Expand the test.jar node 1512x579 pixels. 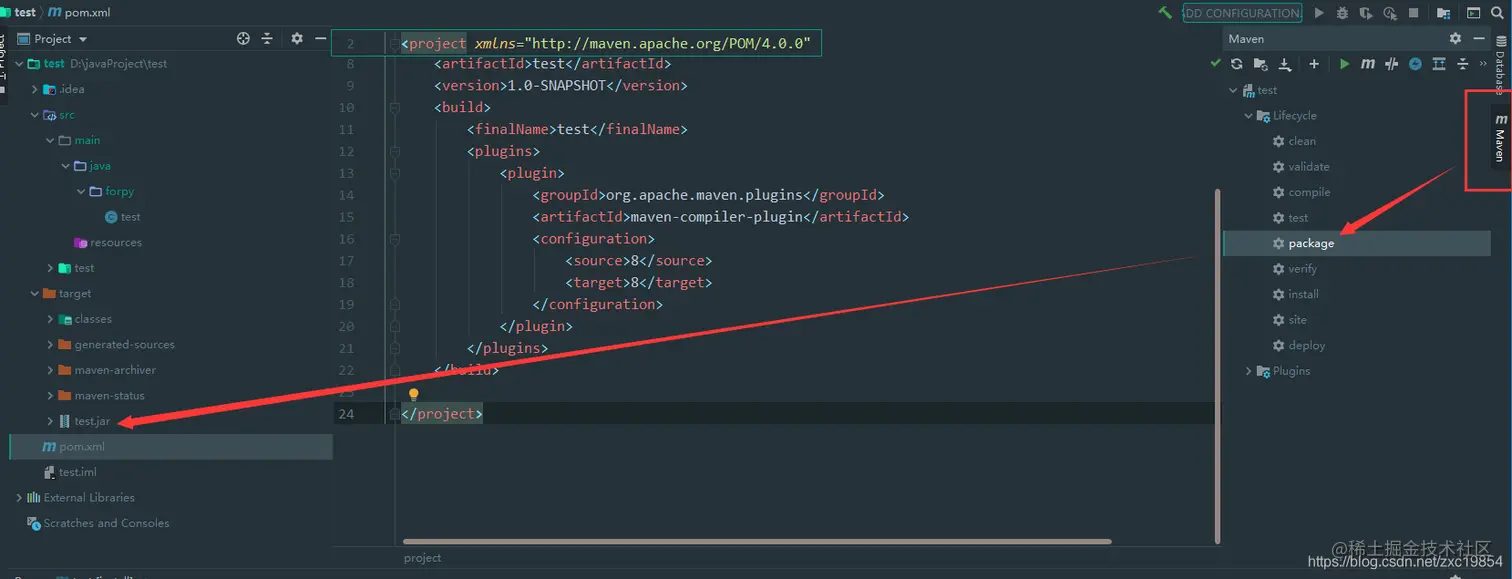click(x=50, y=421)
